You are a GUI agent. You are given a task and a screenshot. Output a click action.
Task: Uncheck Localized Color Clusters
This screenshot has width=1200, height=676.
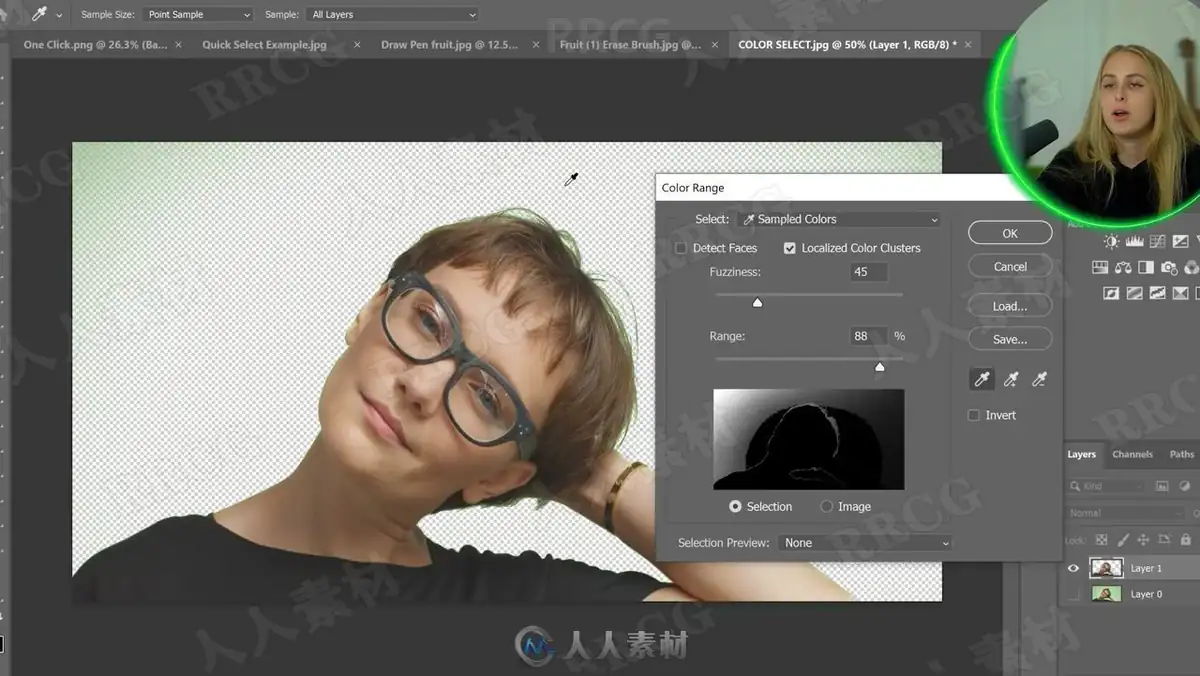tap(790, 248)
